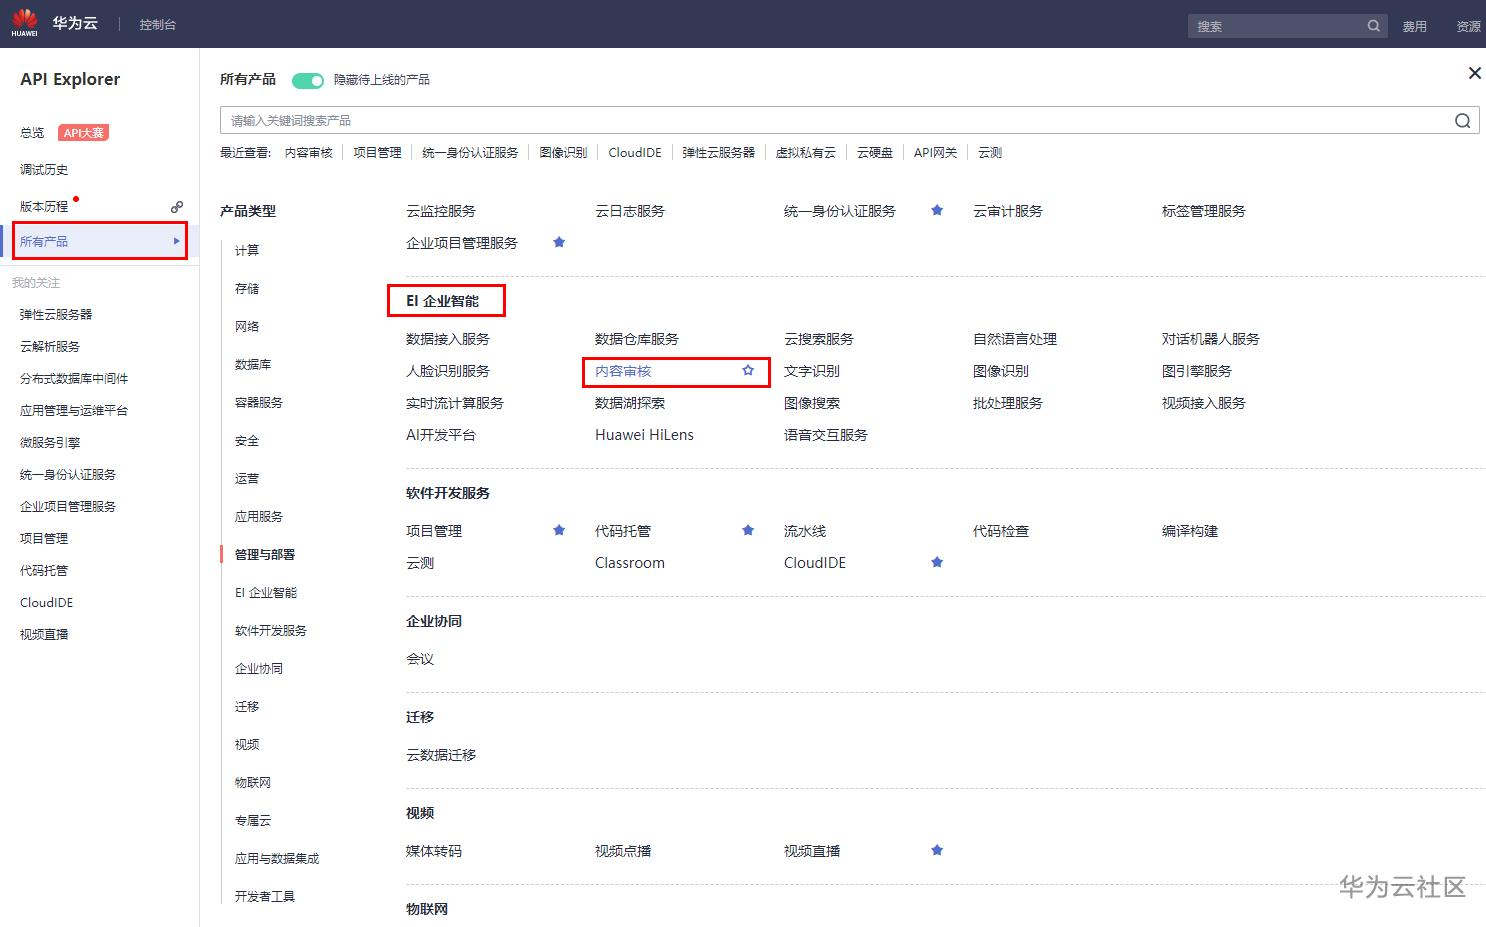Open 编译构建 product
The image size is (1486, 927).
pyautogui.click(x=1190, y=531)
